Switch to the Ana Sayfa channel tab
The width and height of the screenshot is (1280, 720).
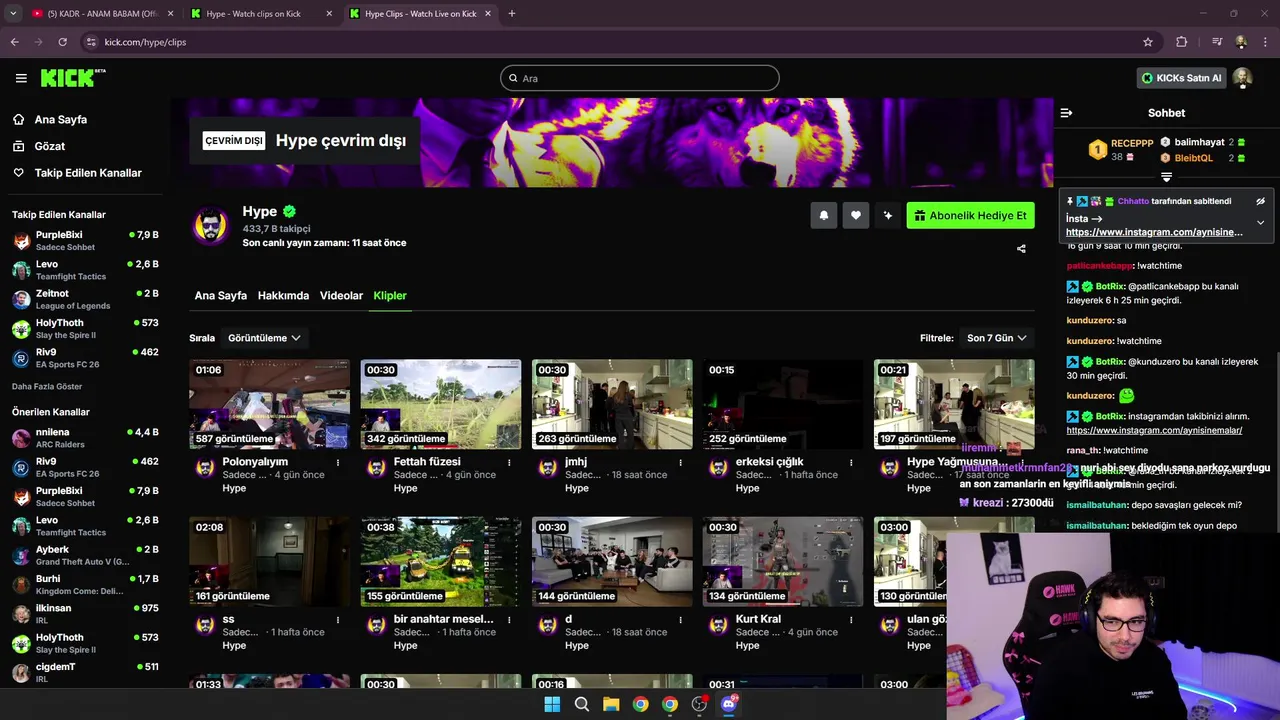point(220,296)
